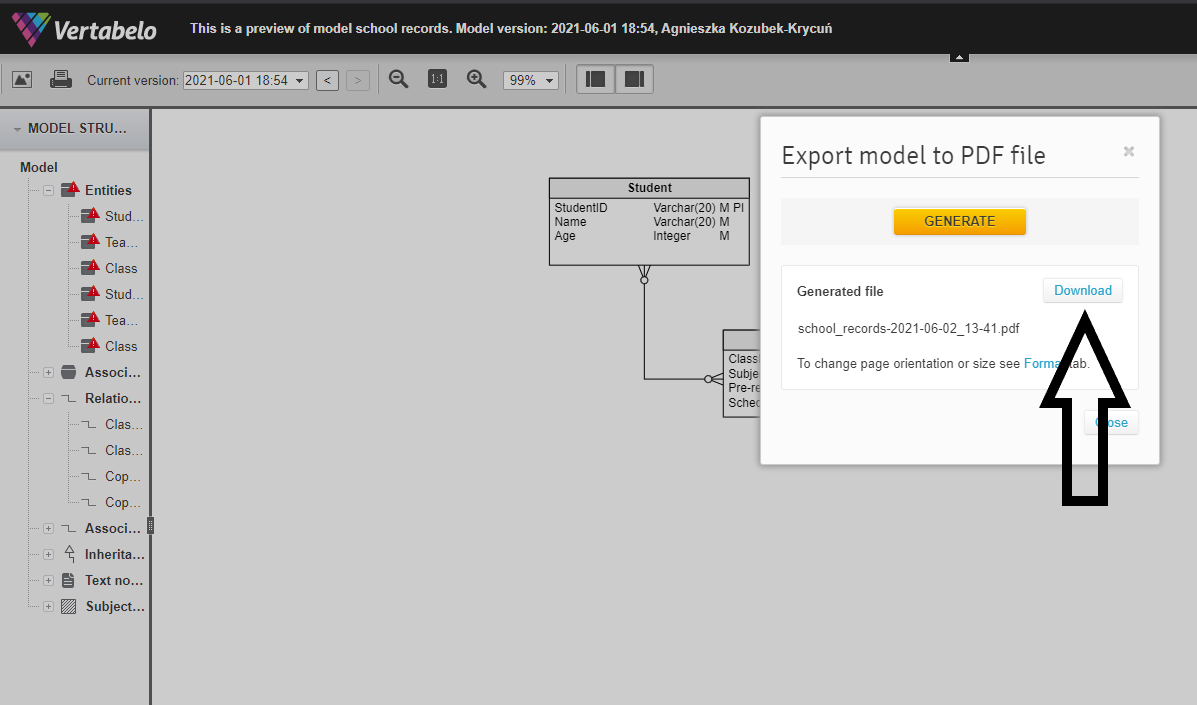Expand the Subject... tree node
Screen dimensions: 1197x705
[48, 607]
